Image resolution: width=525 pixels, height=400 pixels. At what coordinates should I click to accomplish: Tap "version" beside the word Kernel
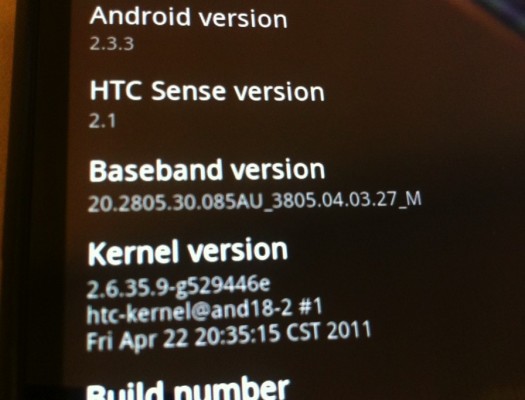(237, 250)
